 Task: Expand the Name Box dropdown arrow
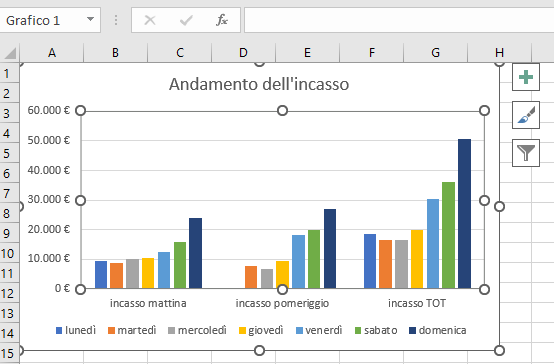(x=90, y=19)
